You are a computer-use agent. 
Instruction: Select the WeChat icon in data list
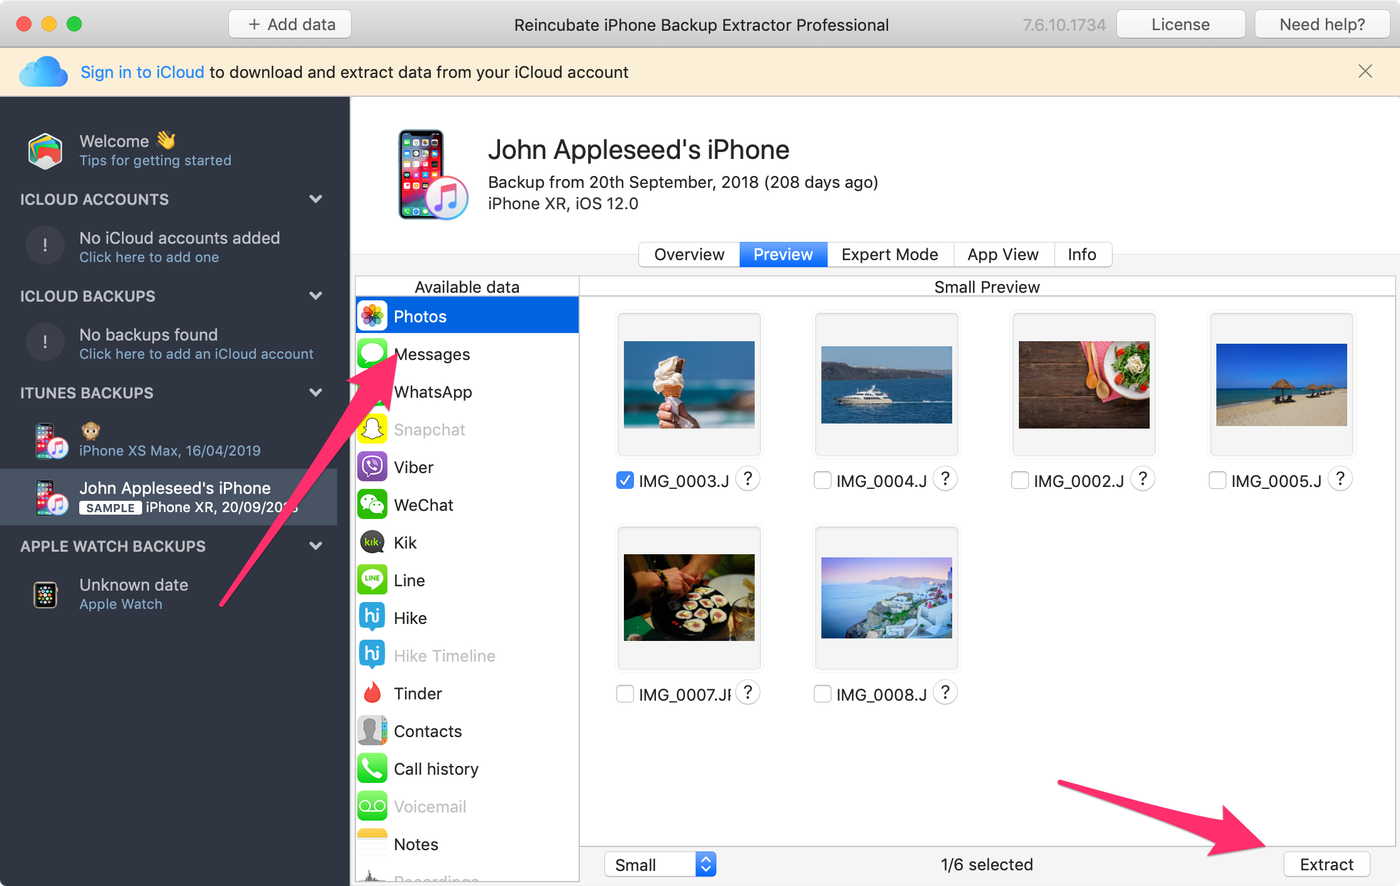373,505
